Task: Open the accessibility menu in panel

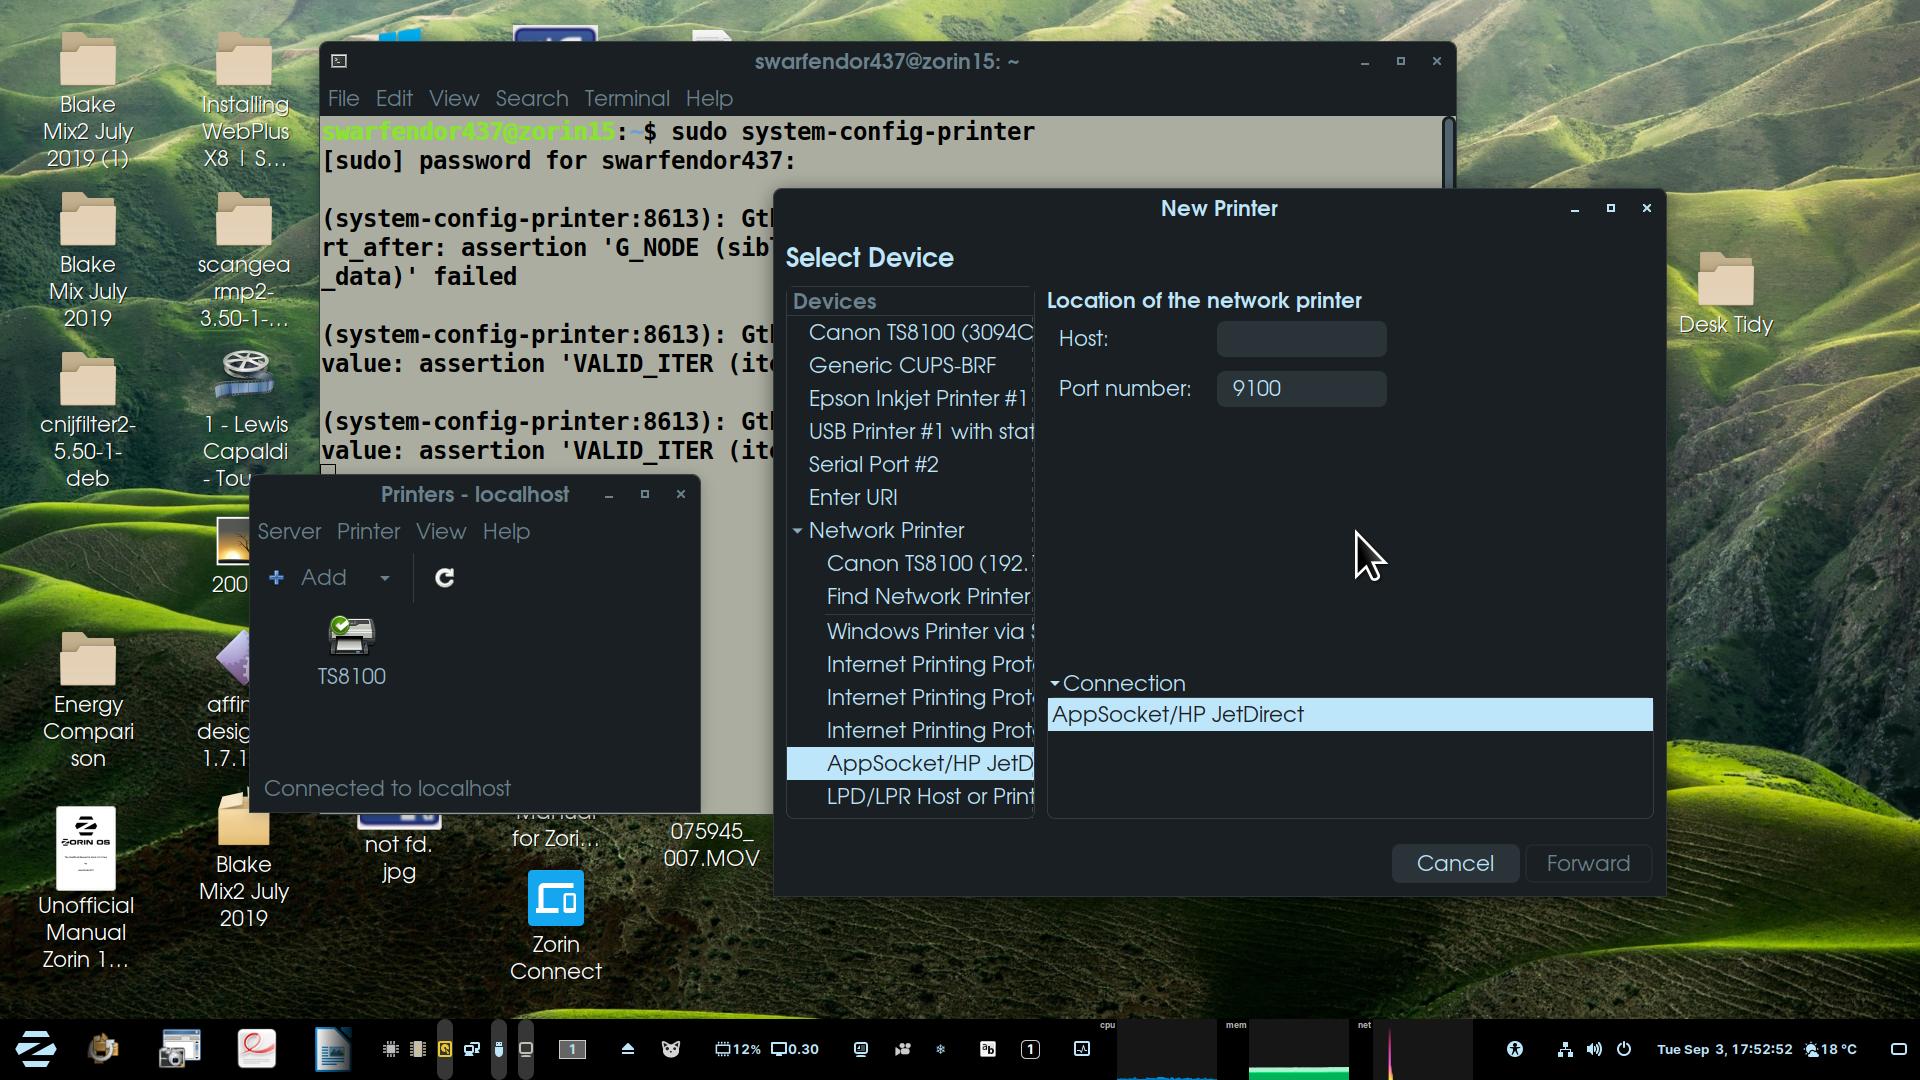Action: click(1515, 1049)
